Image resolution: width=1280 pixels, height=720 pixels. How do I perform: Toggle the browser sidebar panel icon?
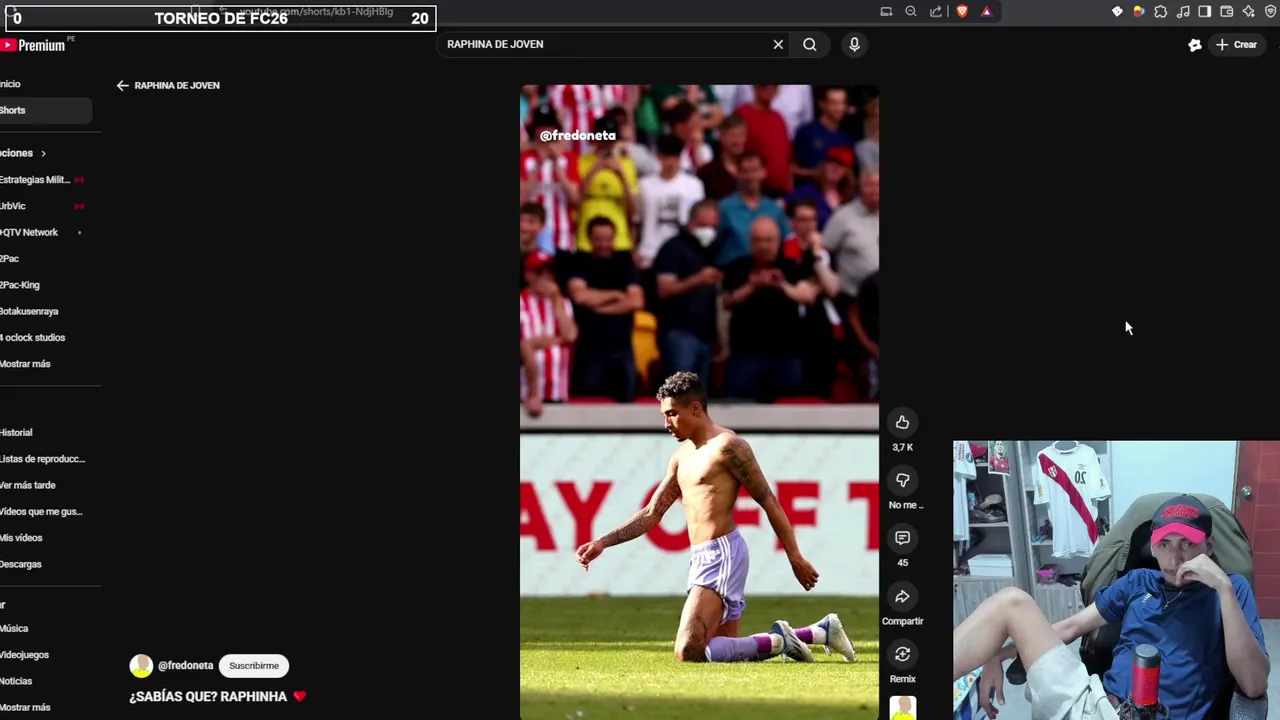click(x=1205, y=12)
